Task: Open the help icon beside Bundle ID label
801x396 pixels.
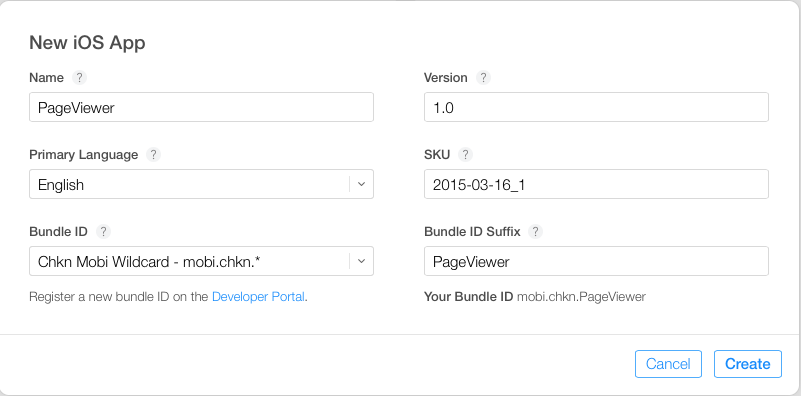Action: 103,232
